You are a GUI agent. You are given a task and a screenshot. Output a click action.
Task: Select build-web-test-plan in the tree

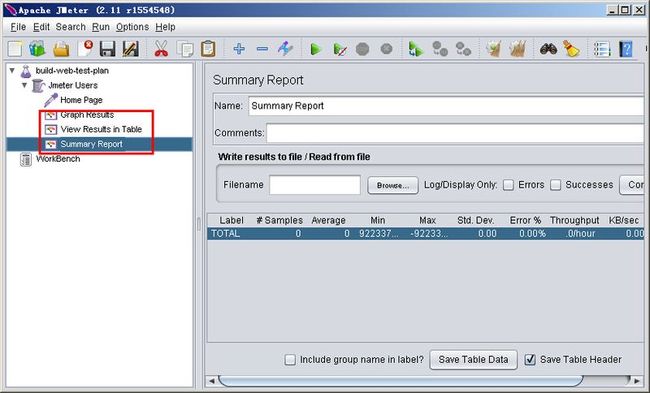[72, 71]
